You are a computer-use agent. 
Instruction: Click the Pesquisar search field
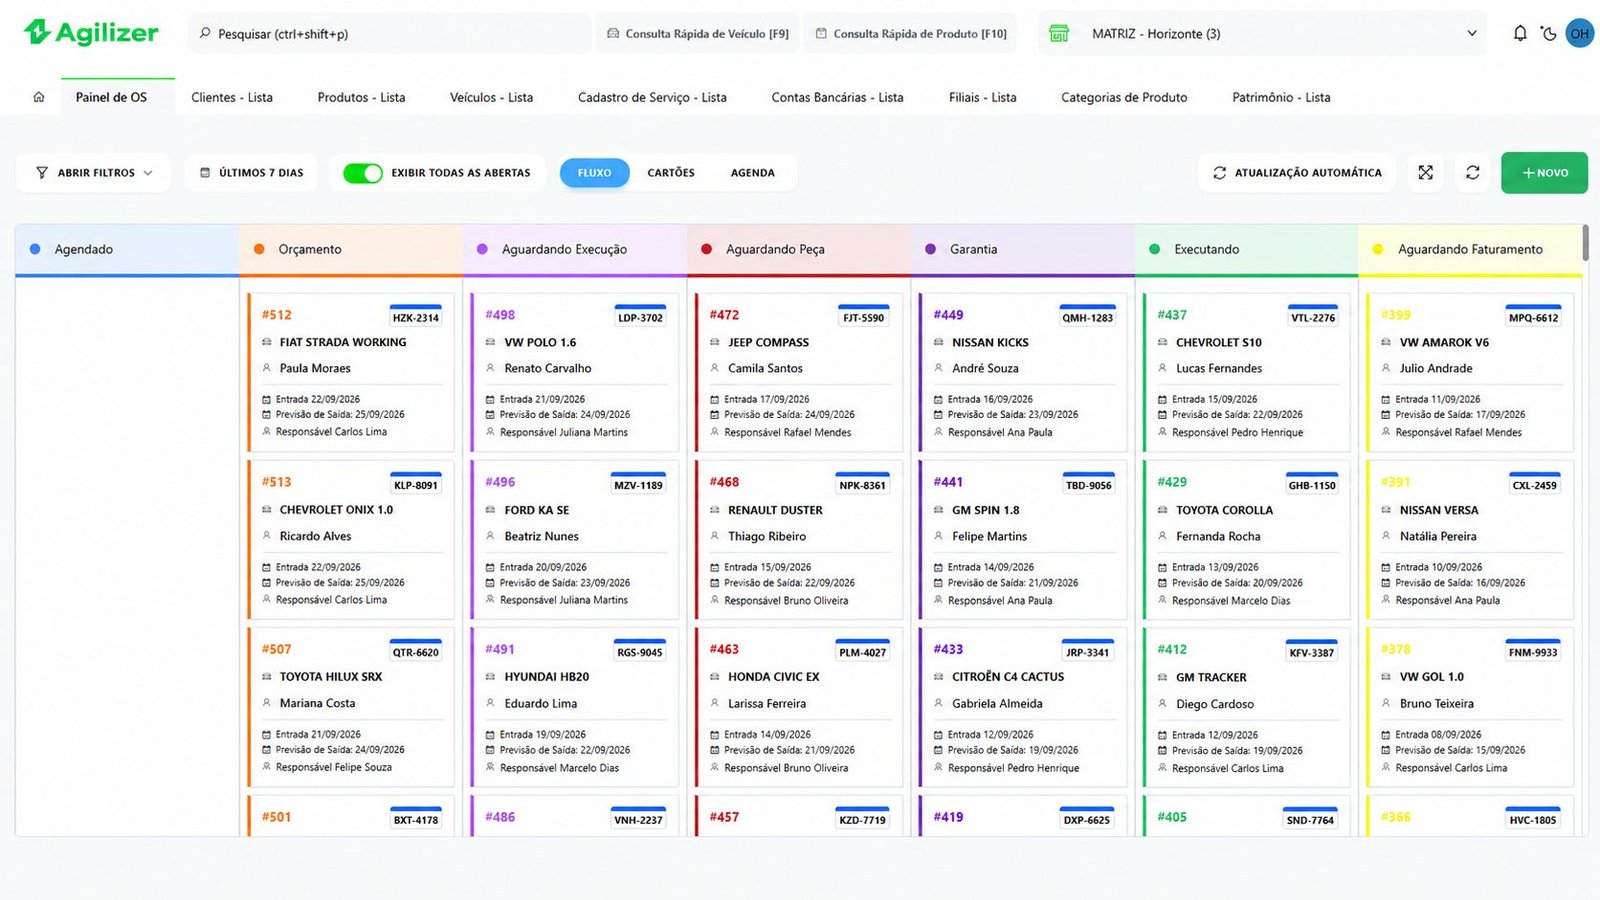tap(389, 33)
